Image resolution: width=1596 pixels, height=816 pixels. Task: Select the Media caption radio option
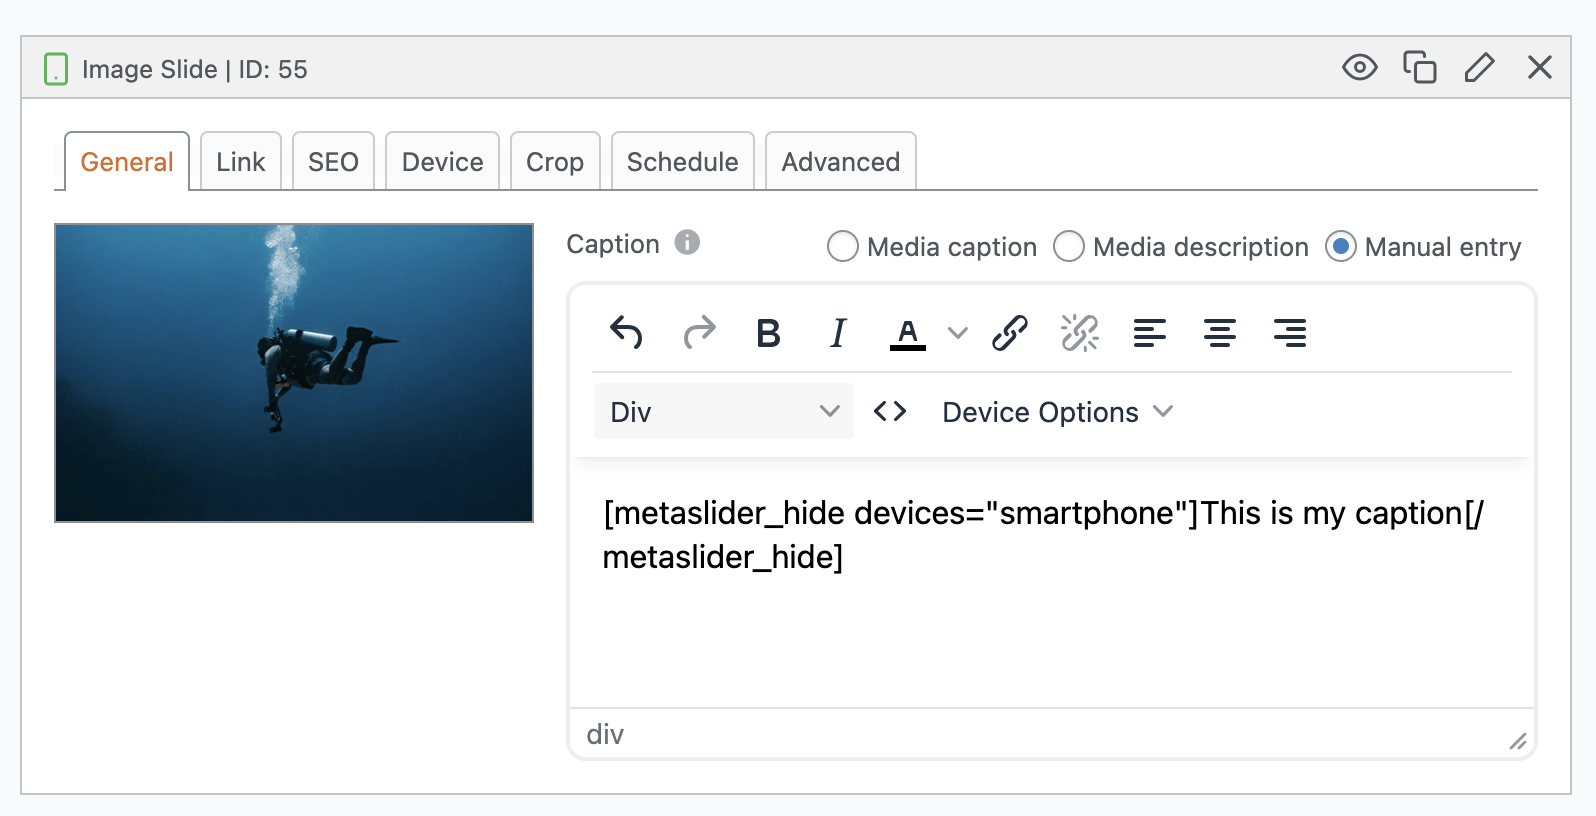pos(843,246)
